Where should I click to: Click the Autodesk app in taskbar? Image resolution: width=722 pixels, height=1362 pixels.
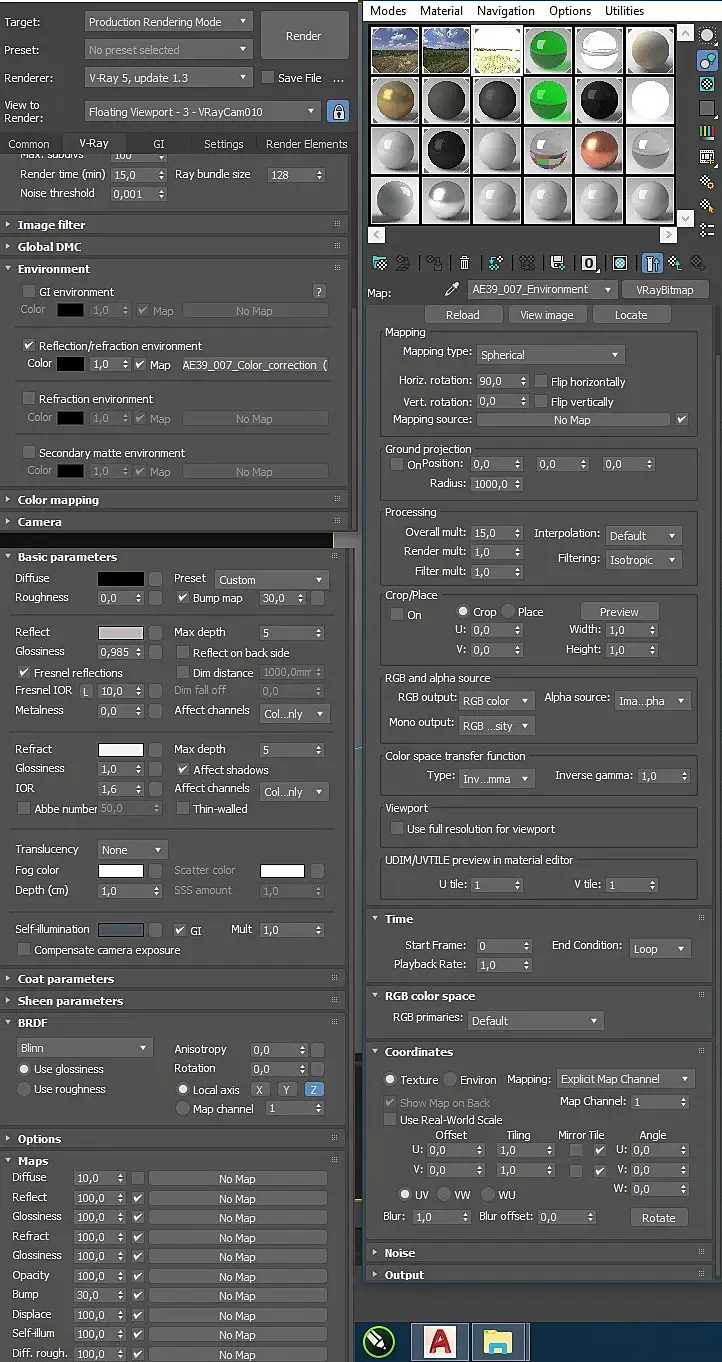coord(440,1342)
